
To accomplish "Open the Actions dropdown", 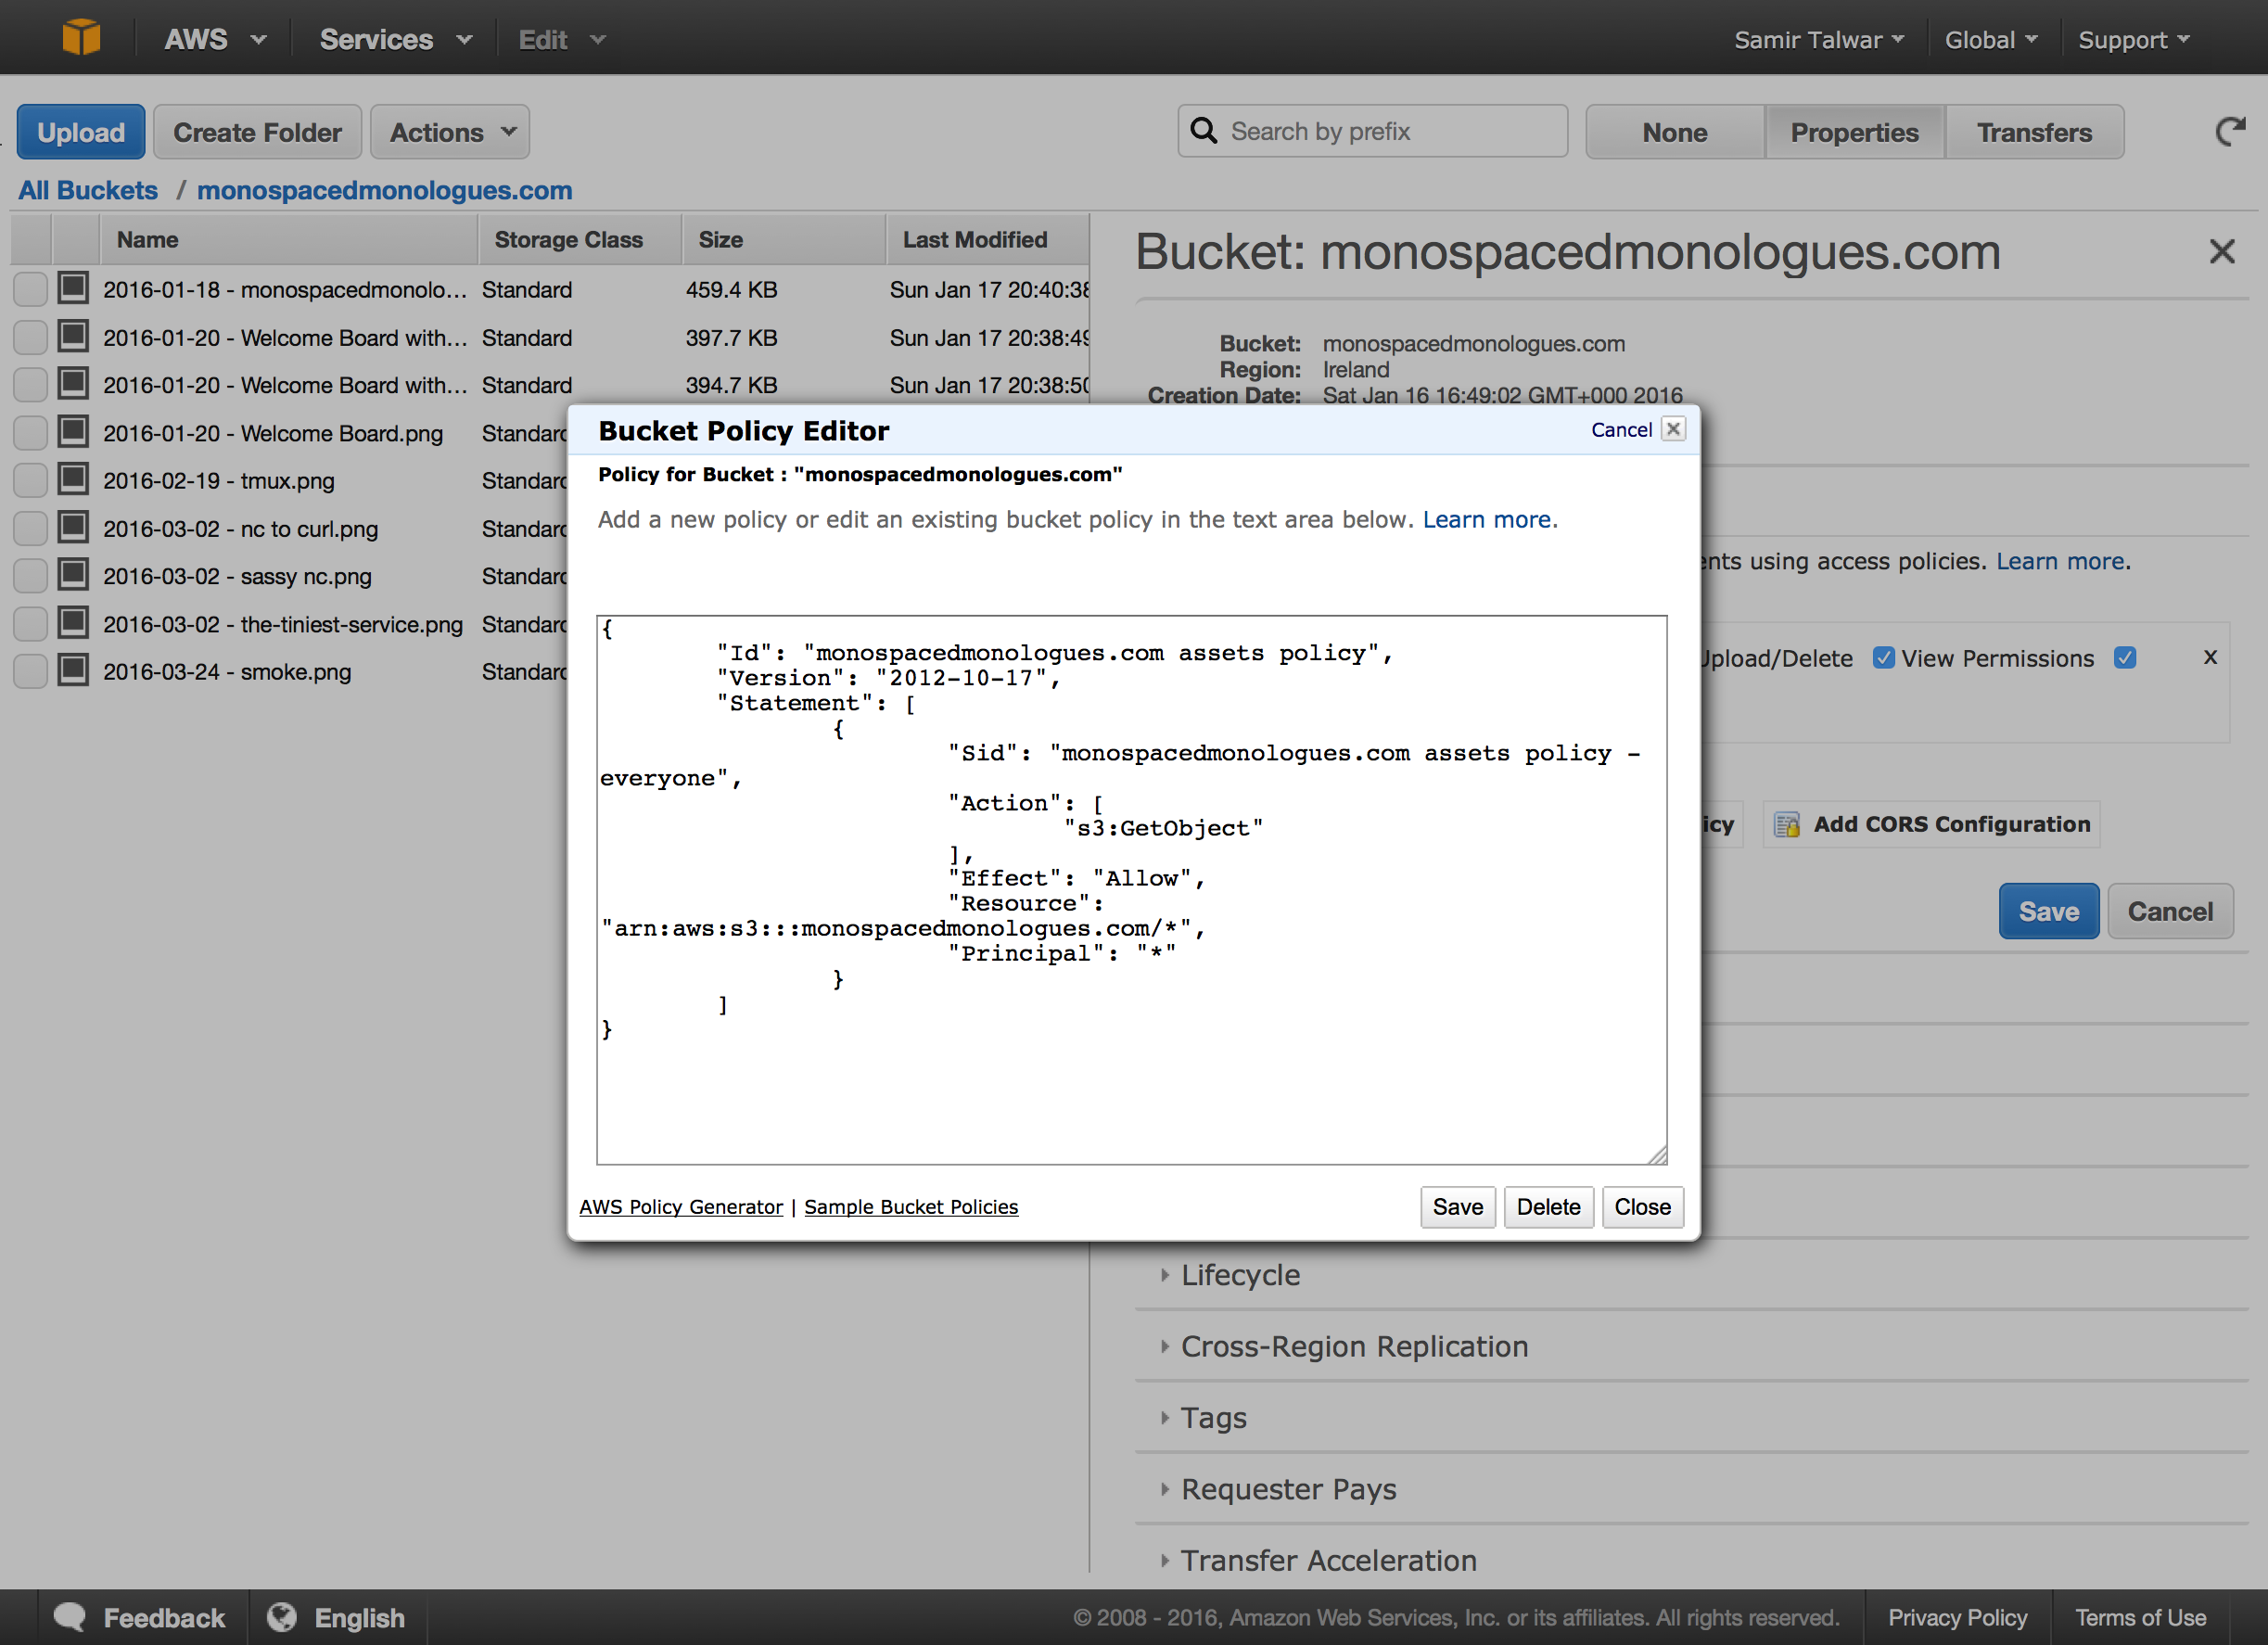I will tap(450, 132).
